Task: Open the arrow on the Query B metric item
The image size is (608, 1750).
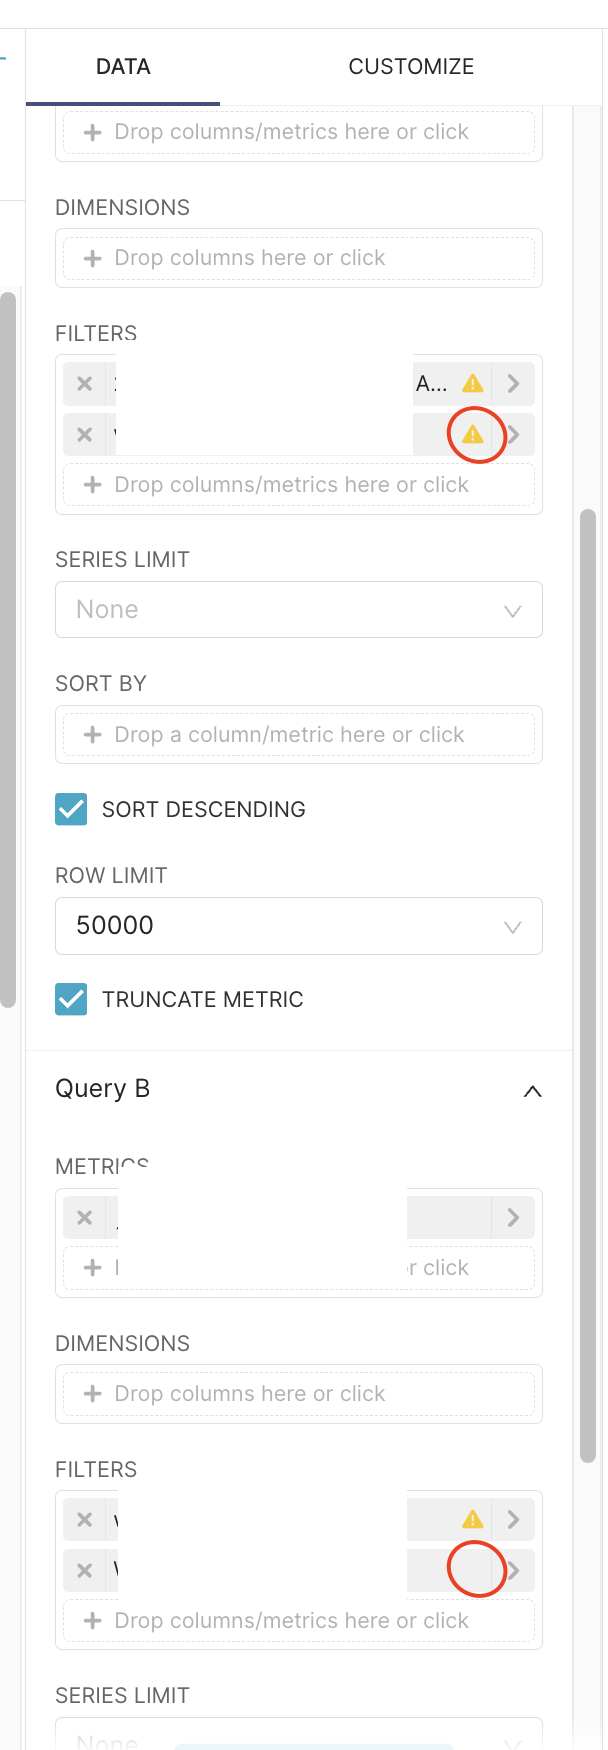Action: (x=513, y=1217)
